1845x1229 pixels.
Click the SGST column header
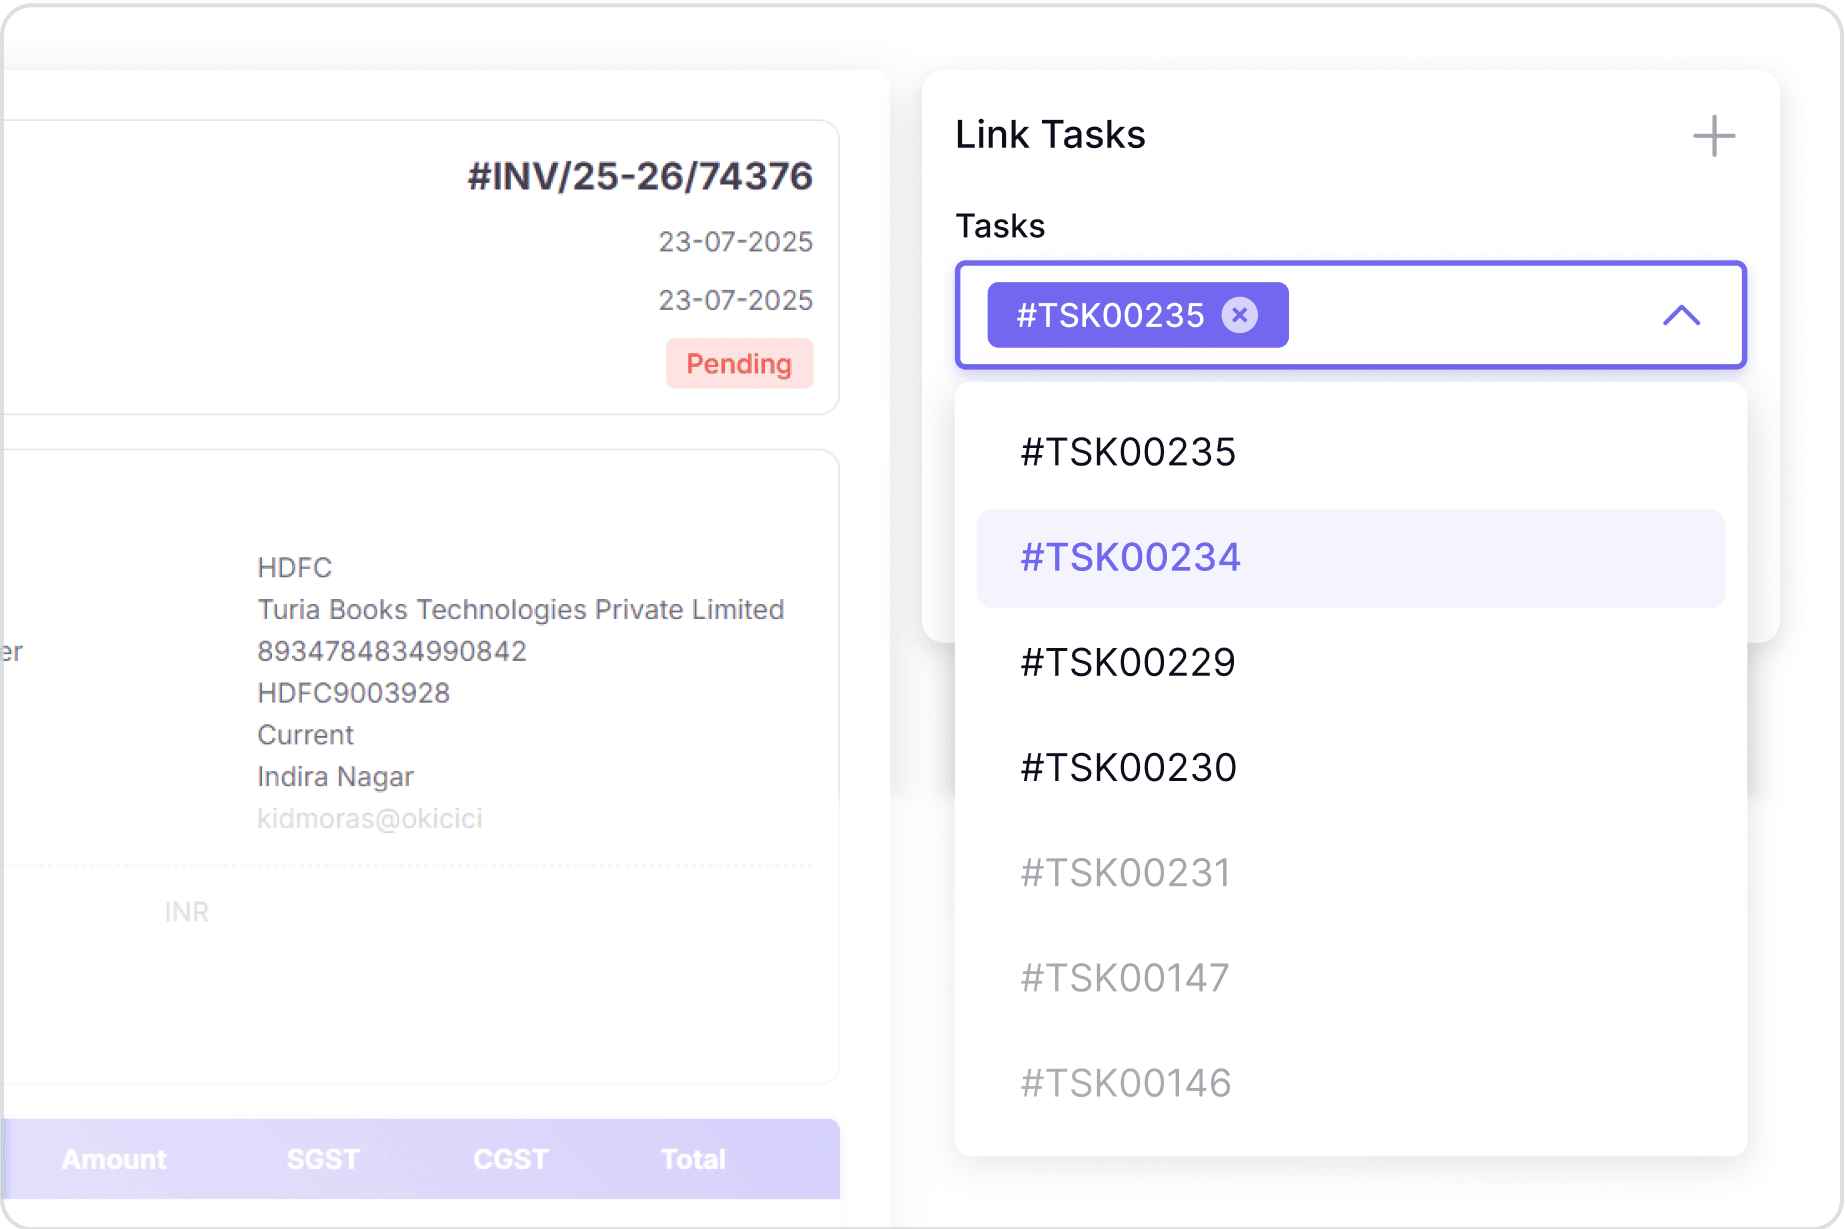point(322,1159)
